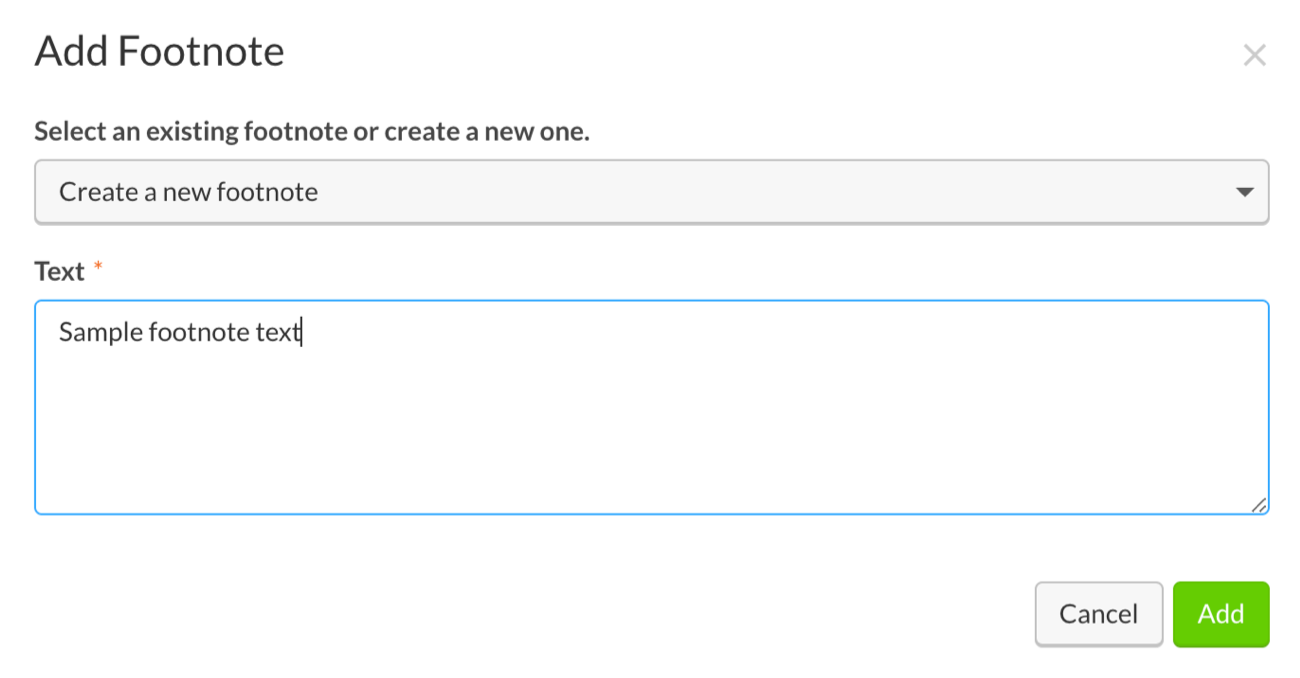
Task: Click the empty middle of the text area
Action: [x=651, y=420]
